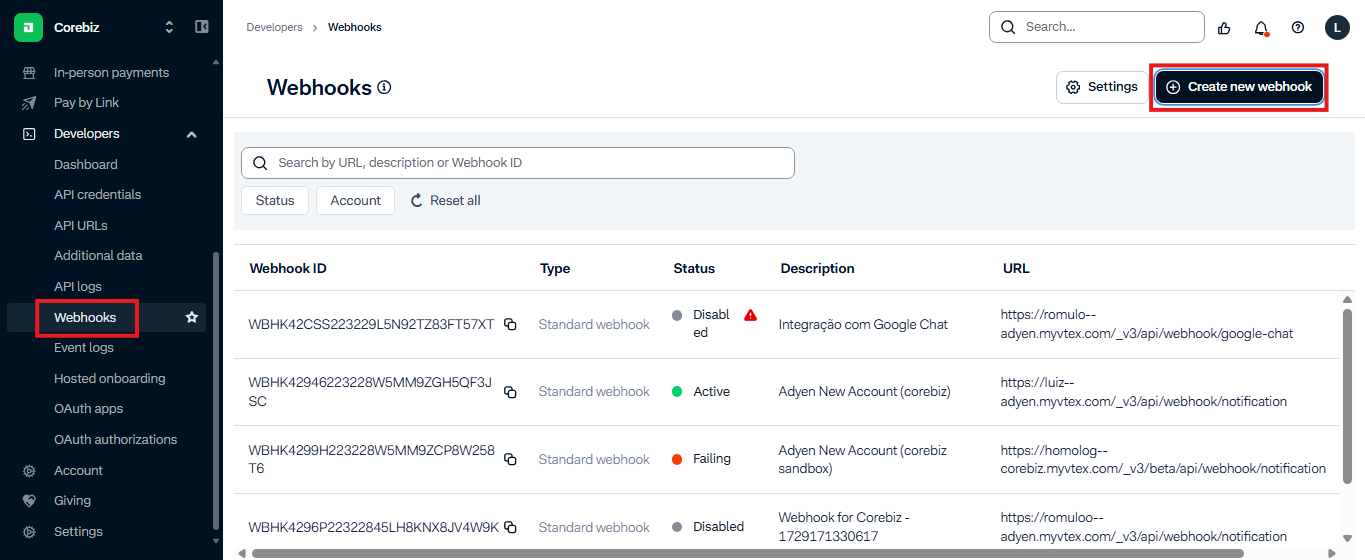Click the thumbs-up feedback icon

tap(1224, 28)
